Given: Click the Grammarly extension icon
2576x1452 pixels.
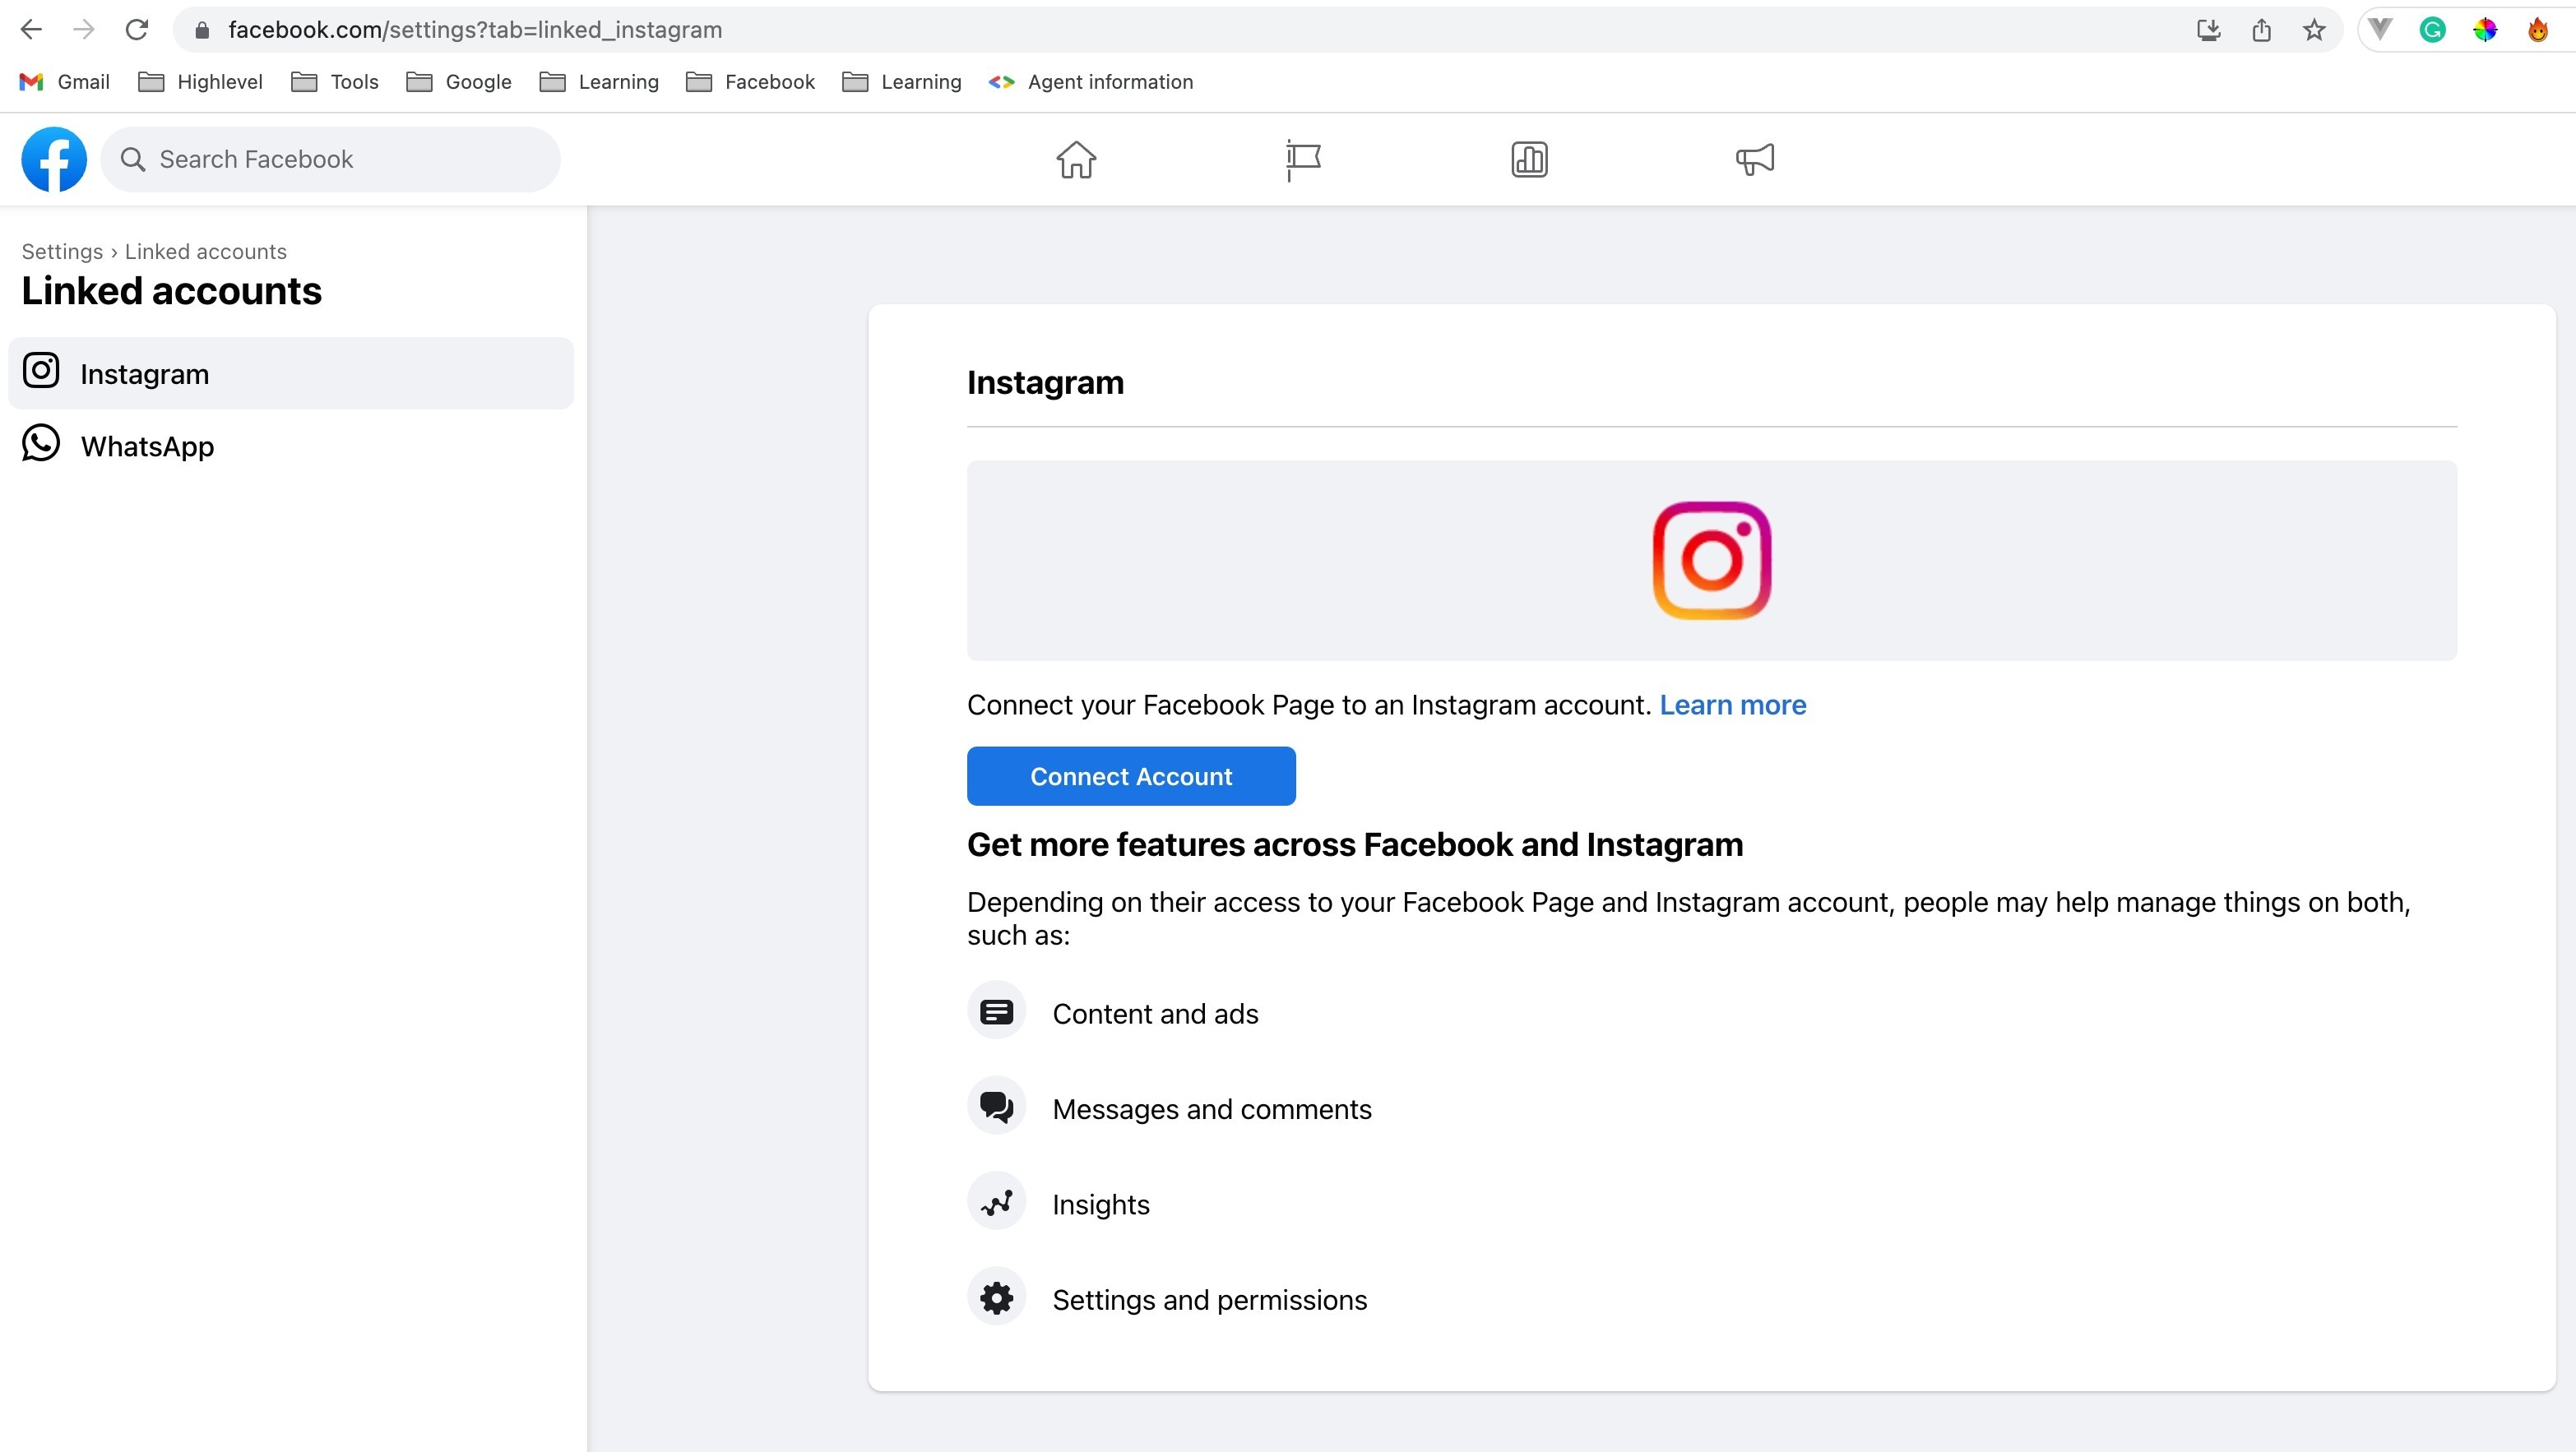Looking at the screenshot, I should 2432,30.
